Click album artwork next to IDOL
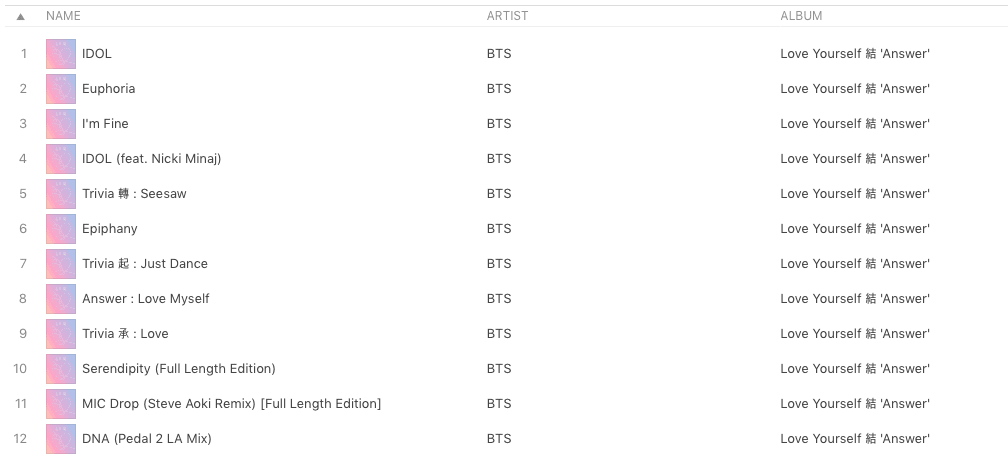The image size is (1008, 457). point(61,54)
